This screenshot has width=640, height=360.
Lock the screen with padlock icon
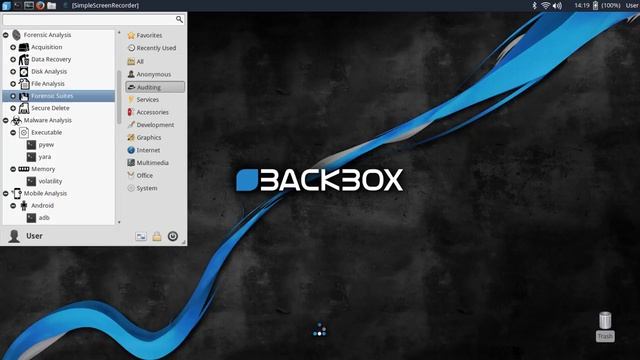(157, 236)
